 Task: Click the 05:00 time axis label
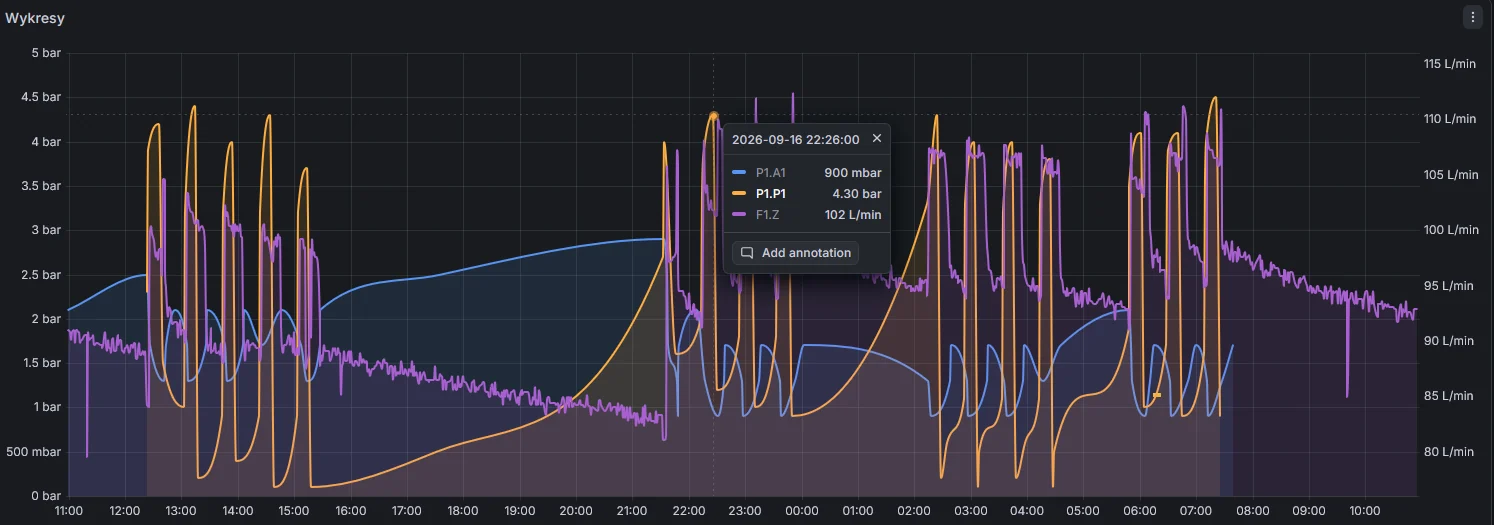pyautogui.click(x=1084, y=510)
